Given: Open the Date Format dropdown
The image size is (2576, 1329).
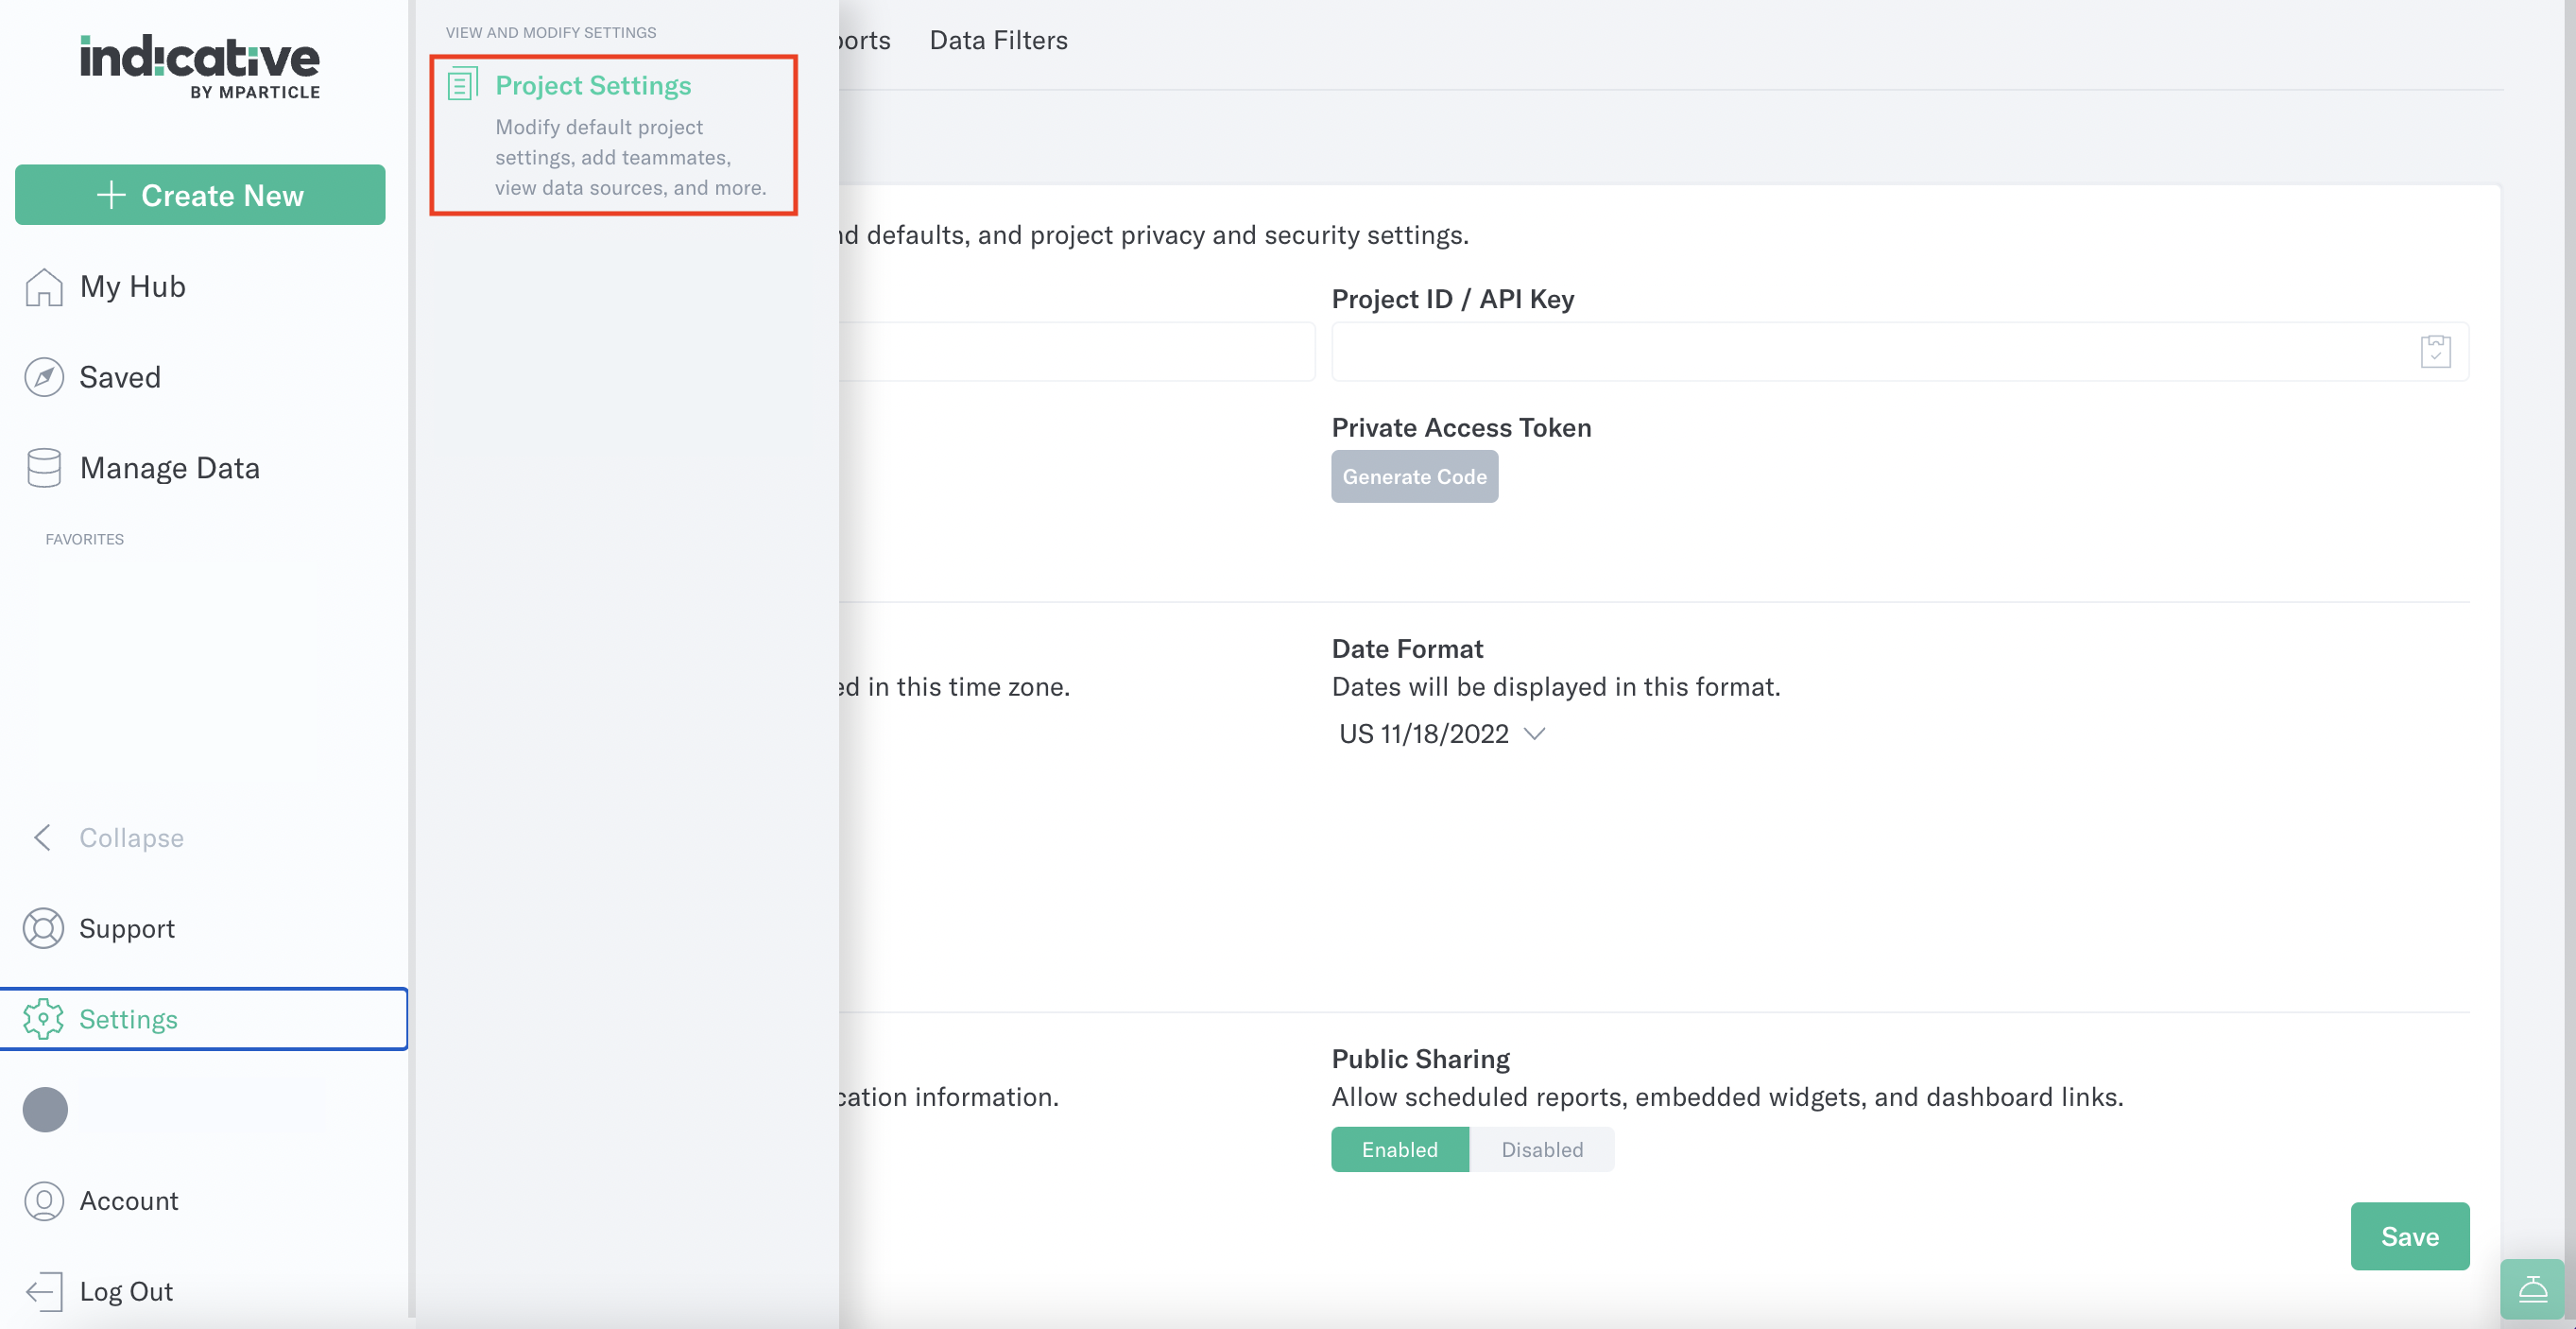Looking at the screenshot, I should click(1441, 733).
